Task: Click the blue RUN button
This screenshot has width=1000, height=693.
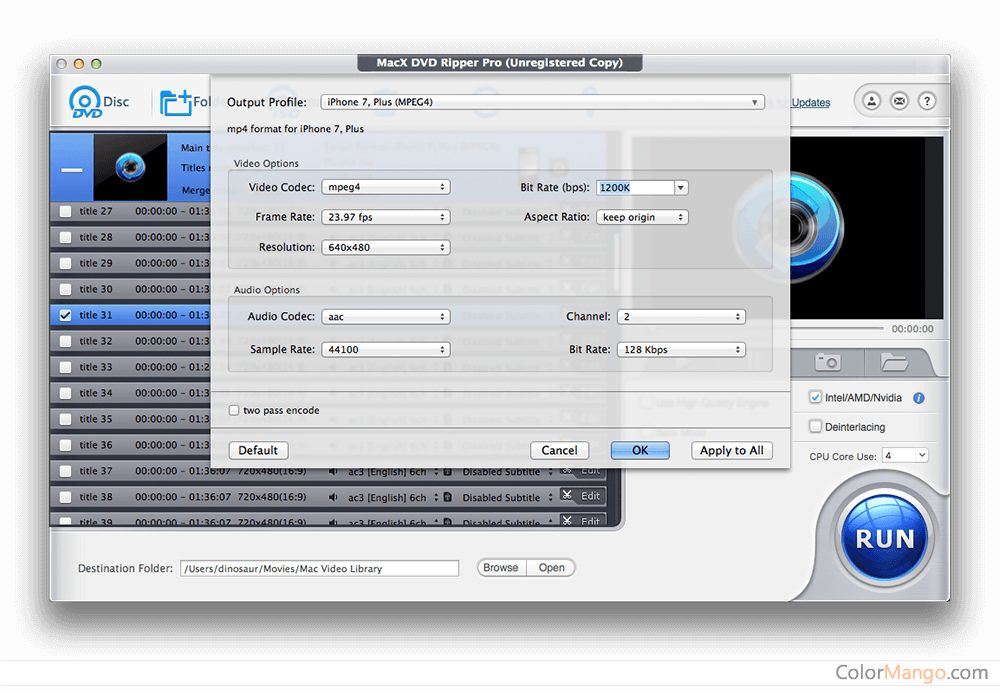Action: [885, 539]
